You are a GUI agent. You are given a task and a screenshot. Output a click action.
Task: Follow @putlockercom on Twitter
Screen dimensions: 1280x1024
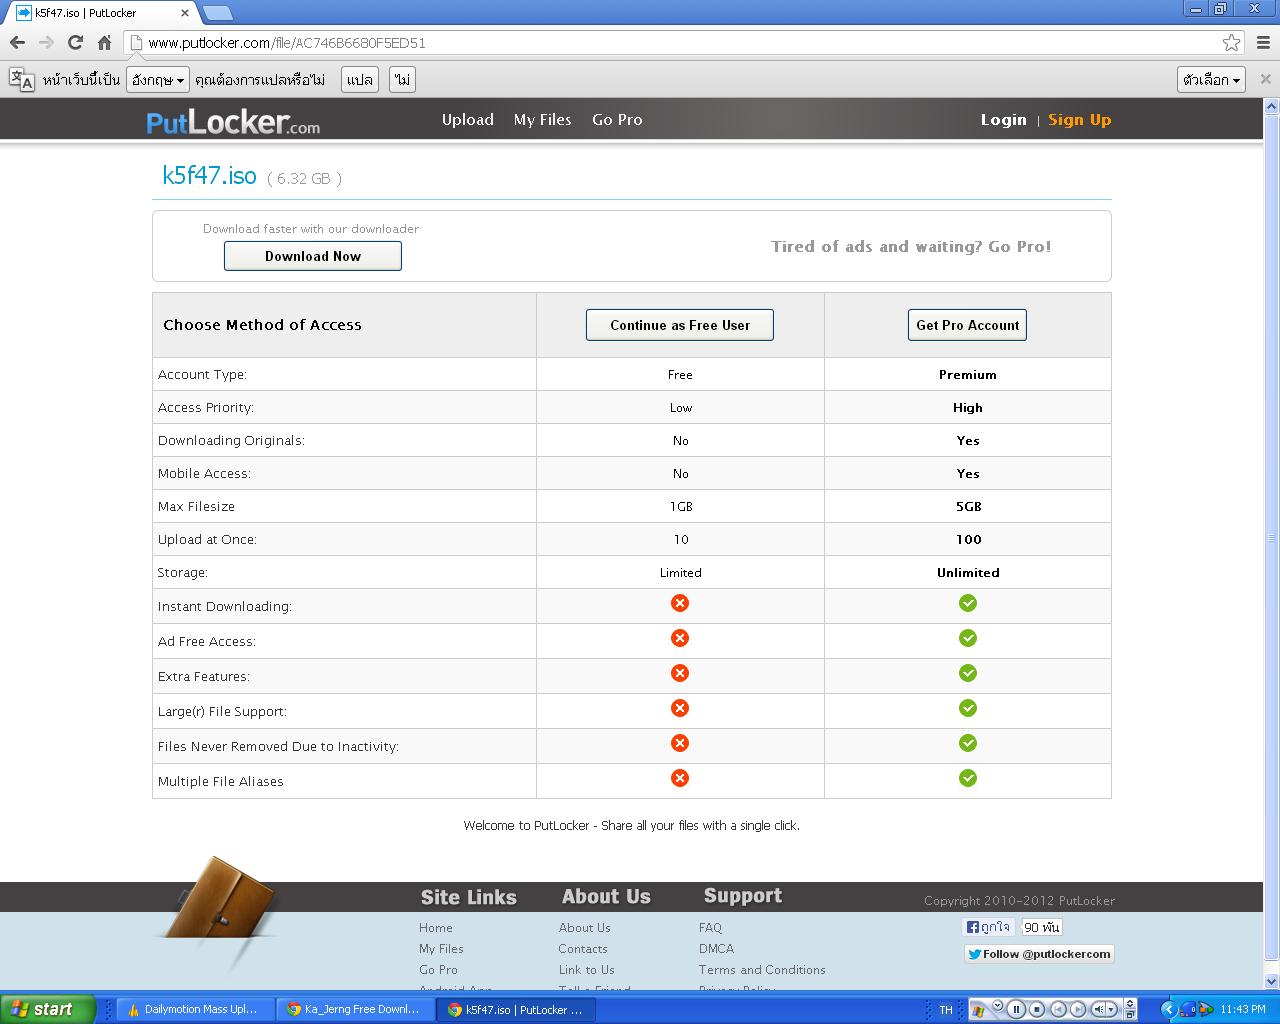pyautogui.click(x=1039, y=954)
